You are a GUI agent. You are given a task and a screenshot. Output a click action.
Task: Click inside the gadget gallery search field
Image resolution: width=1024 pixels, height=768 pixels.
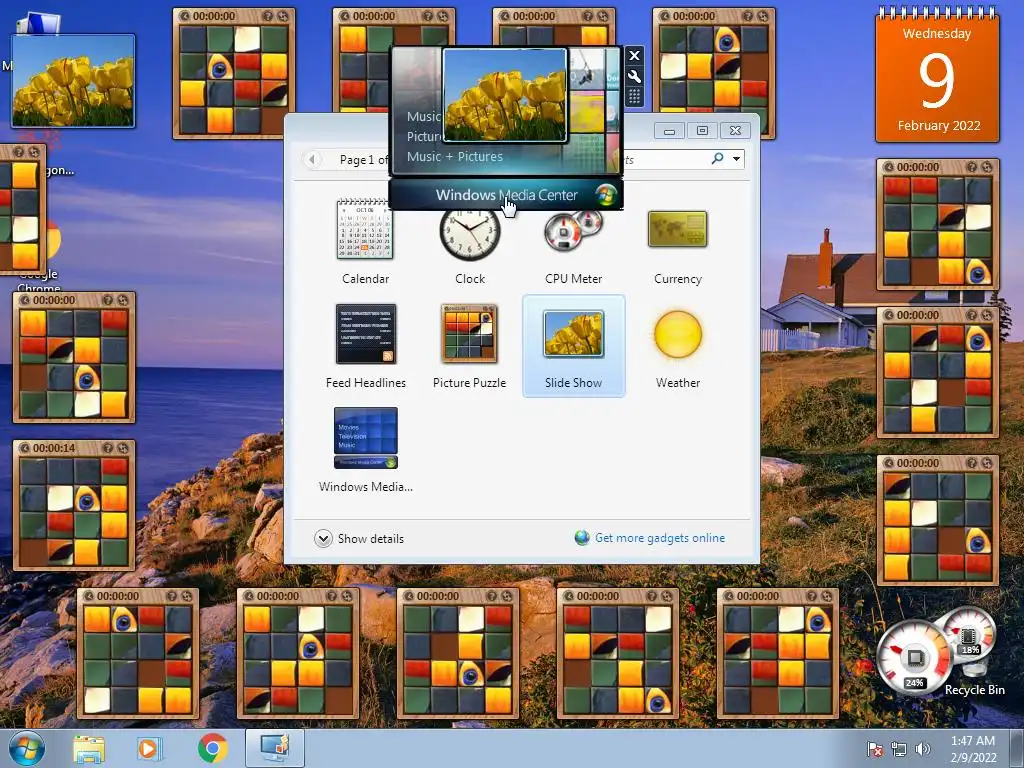[x=665, y=159]
